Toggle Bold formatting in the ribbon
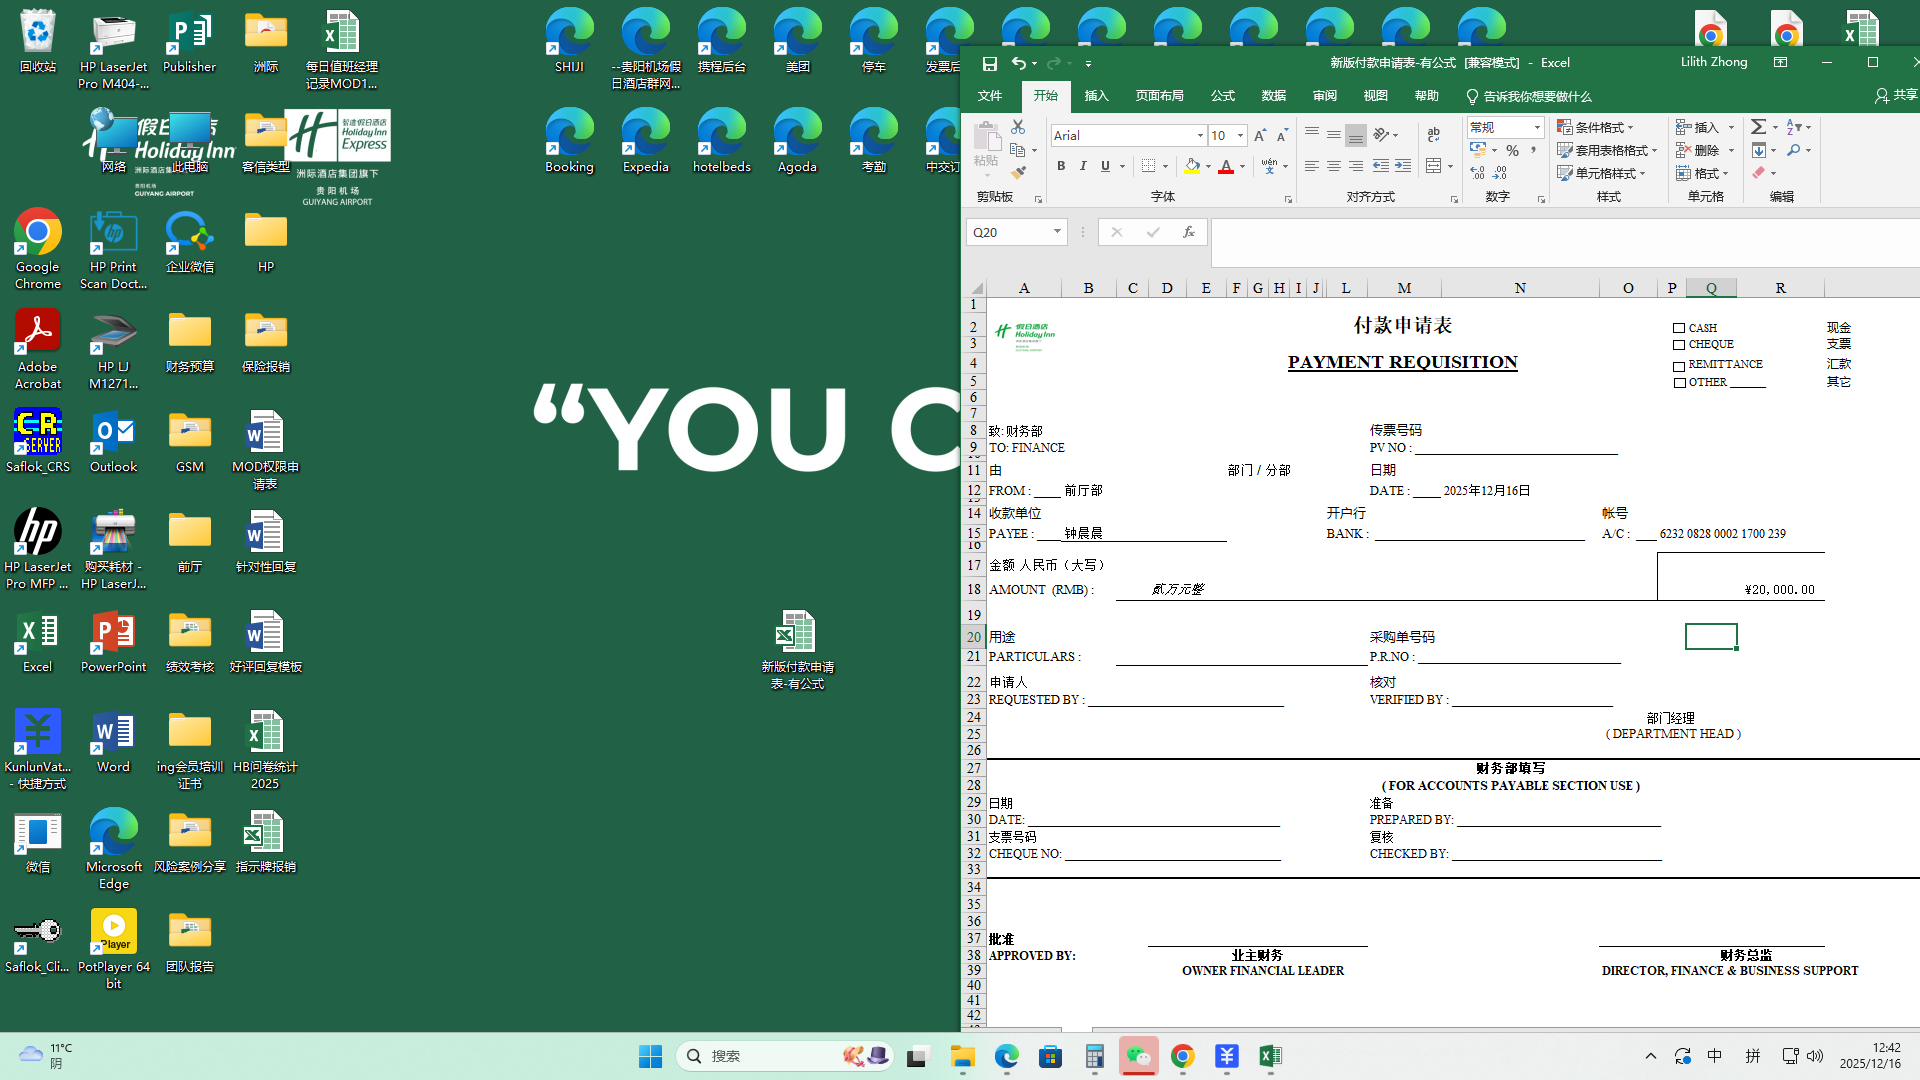This screenshot has height=1080, width=1920. 1061,166
